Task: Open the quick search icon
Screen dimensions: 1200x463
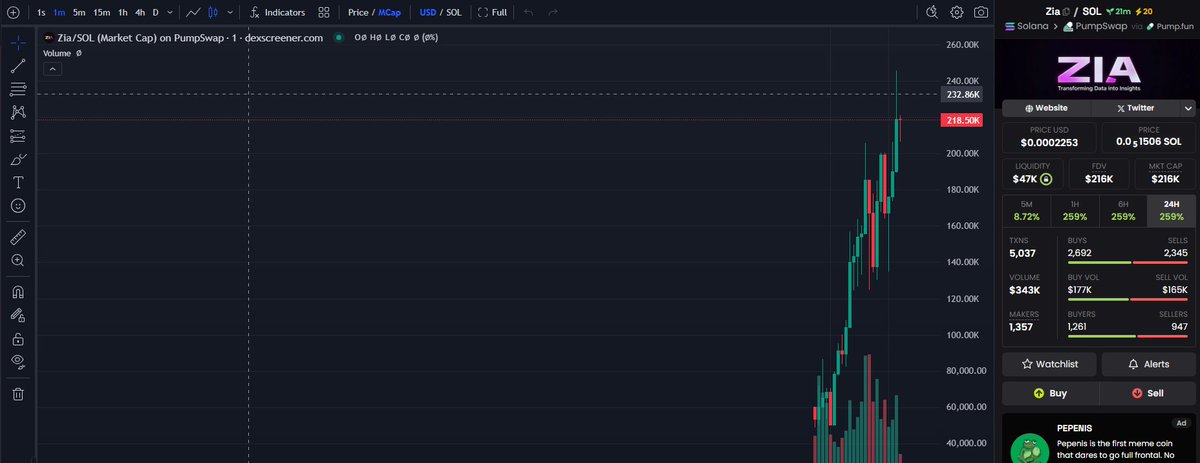Action: 932,13
